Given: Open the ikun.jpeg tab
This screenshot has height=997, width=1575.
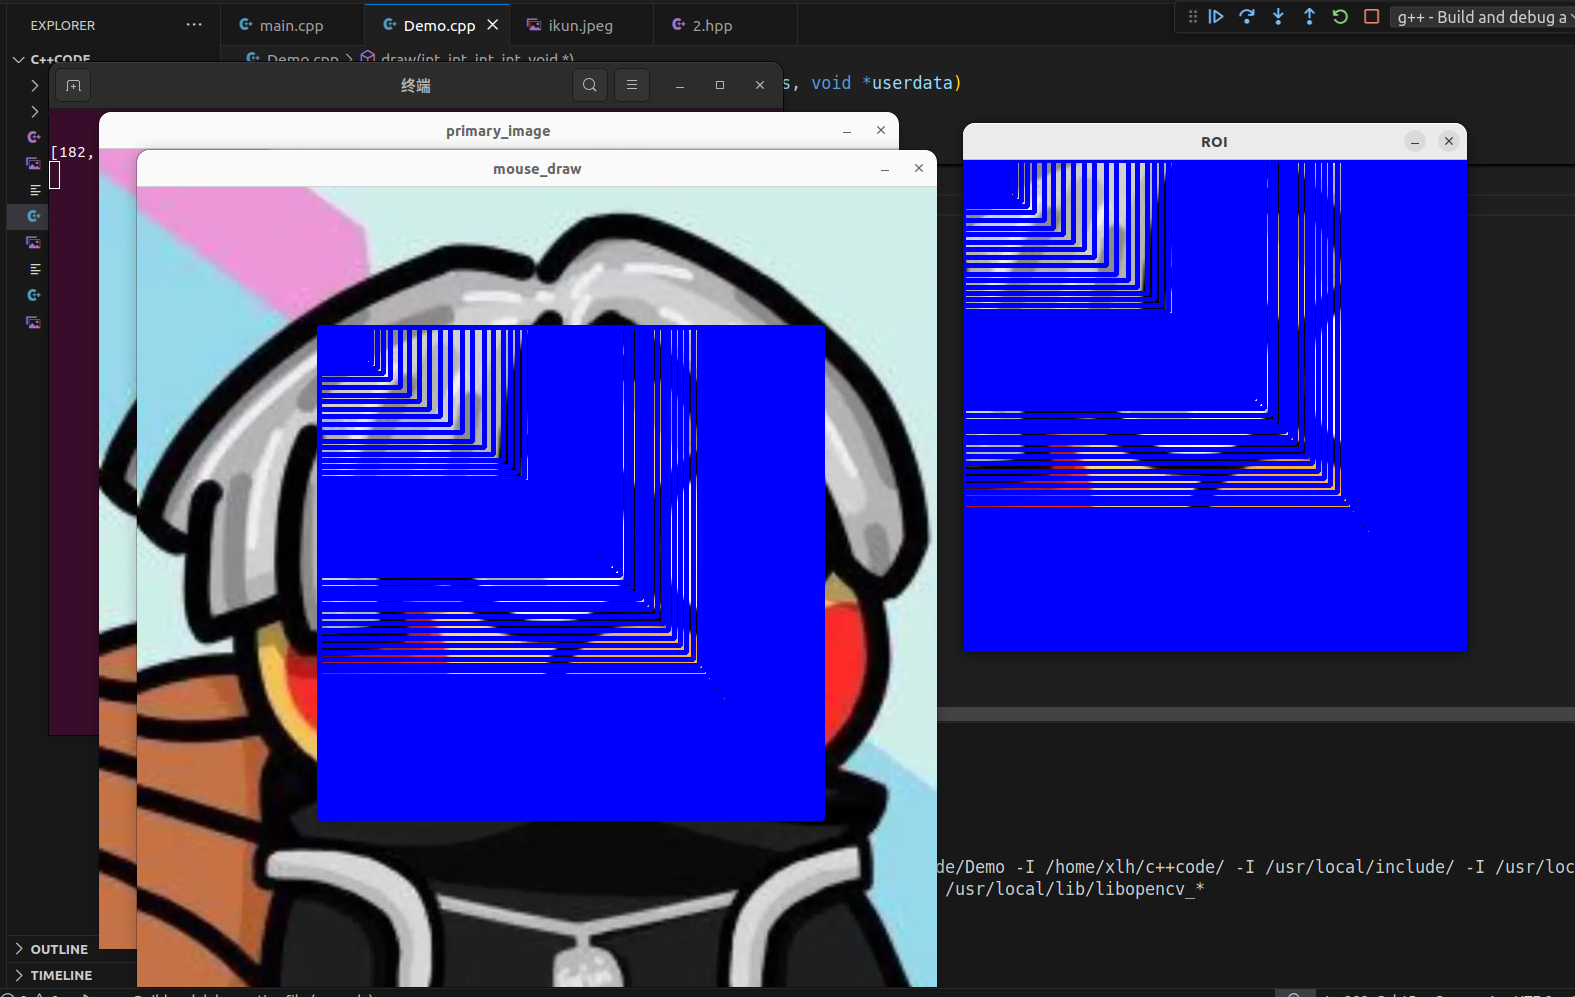Looking at the screenshot, I should [x=580, y=25].
